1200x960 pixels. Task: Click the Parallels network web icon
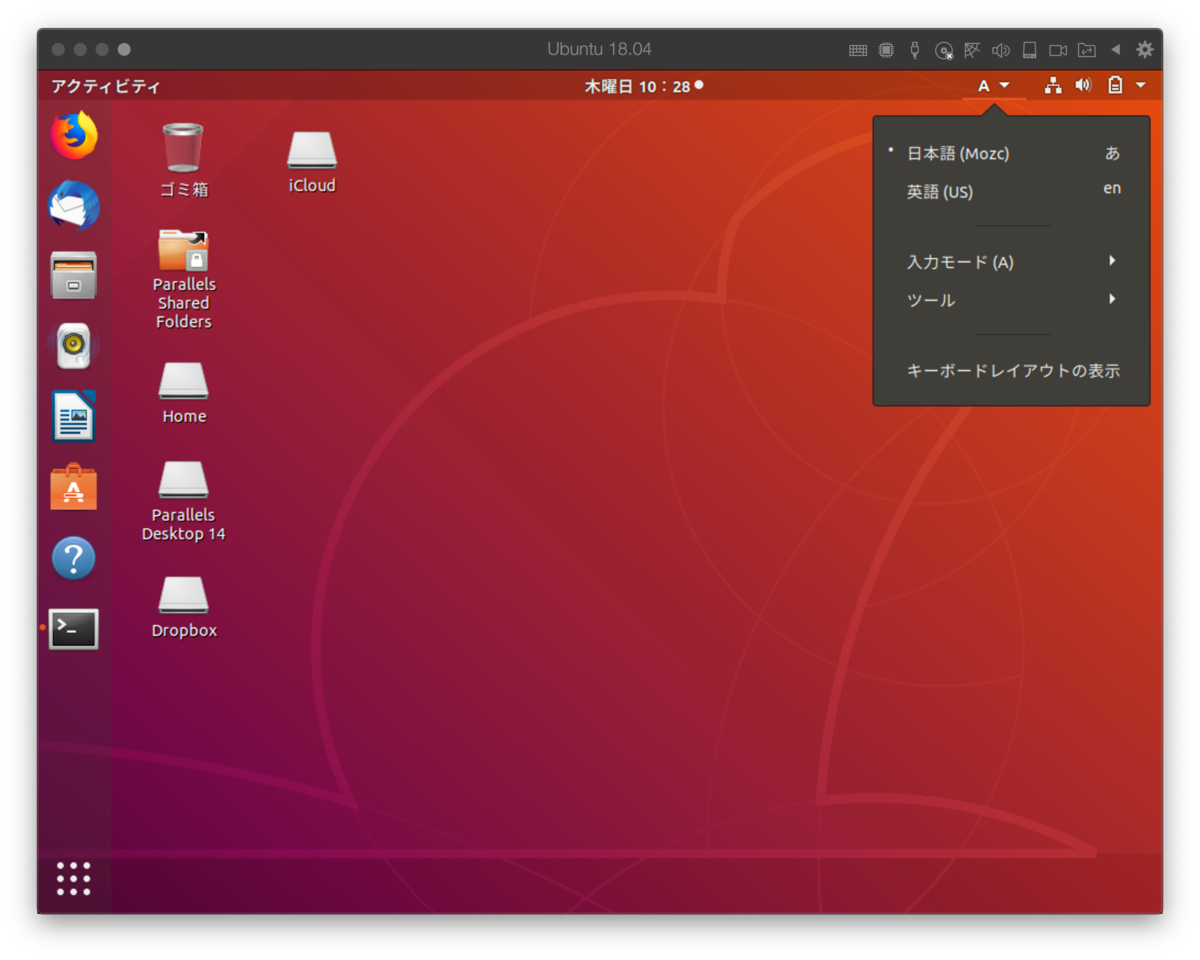pyautogui.click(x=972, y=50)
